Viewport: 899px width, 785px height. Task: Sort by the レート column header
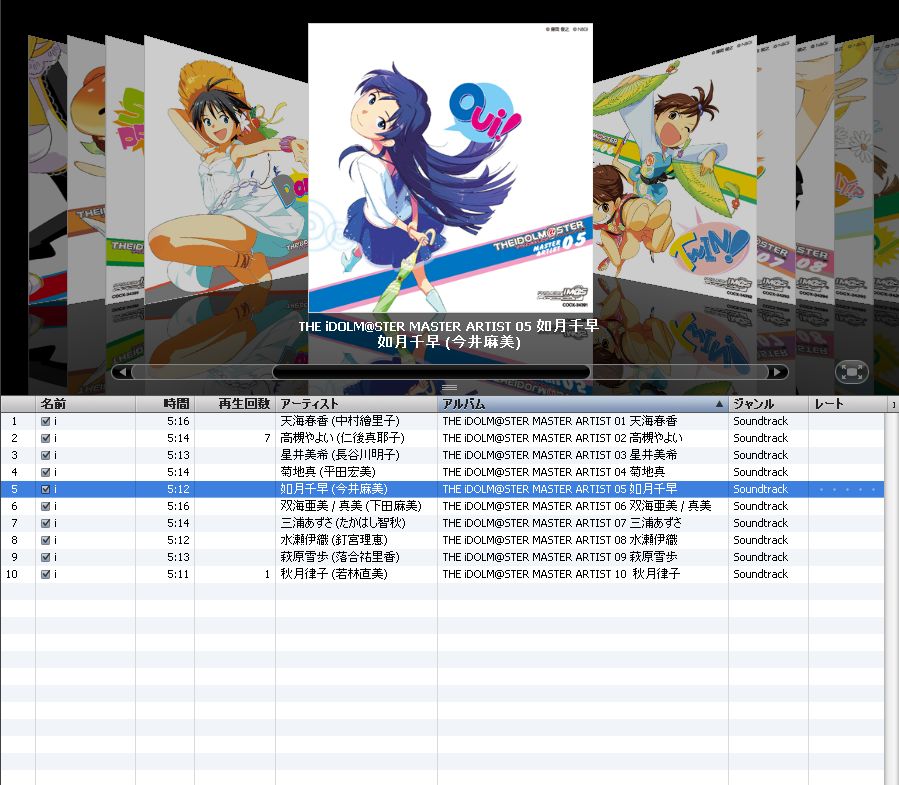click(849, 404)
